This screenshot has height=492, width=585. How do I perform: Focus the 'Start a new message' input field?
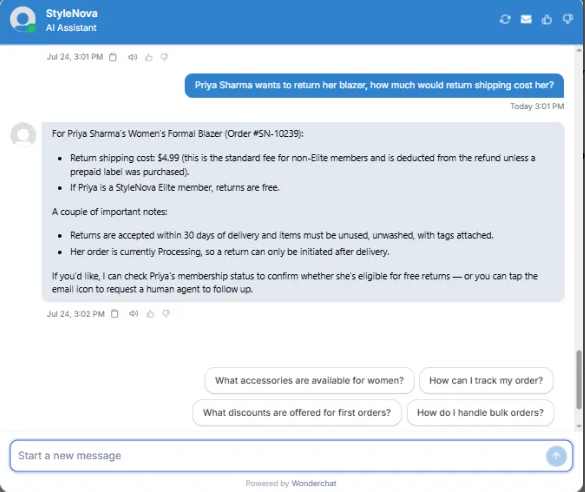[x=291, y=455]
